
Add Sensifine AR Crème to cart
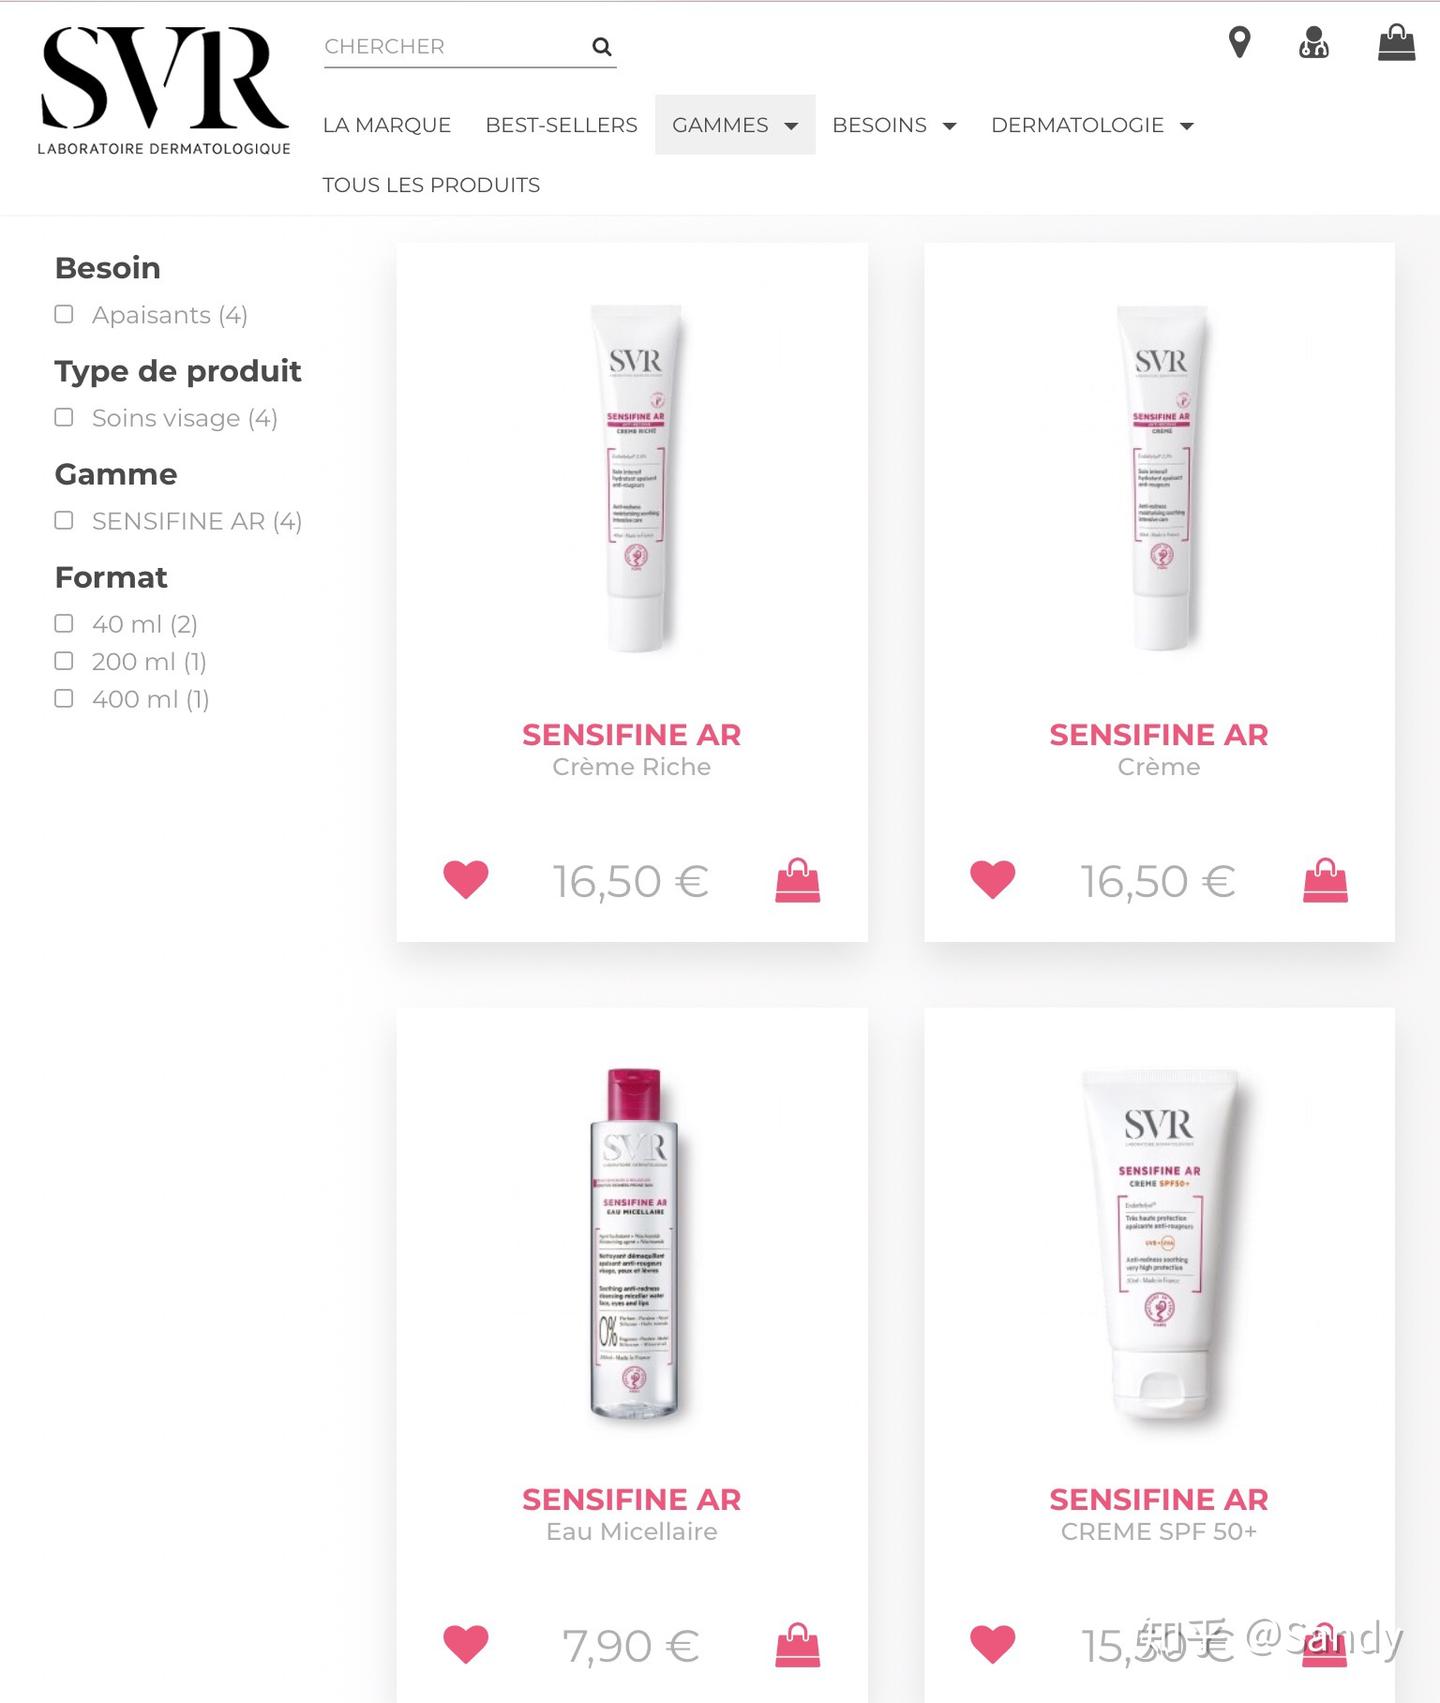tap(1326, 880)
